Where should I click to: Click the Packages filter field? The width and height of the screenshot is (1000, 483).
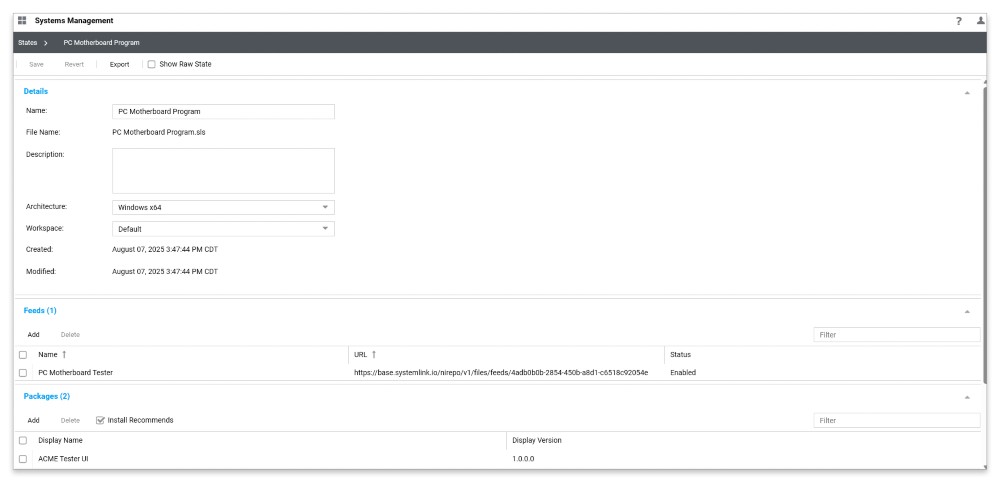click(897, 420)
